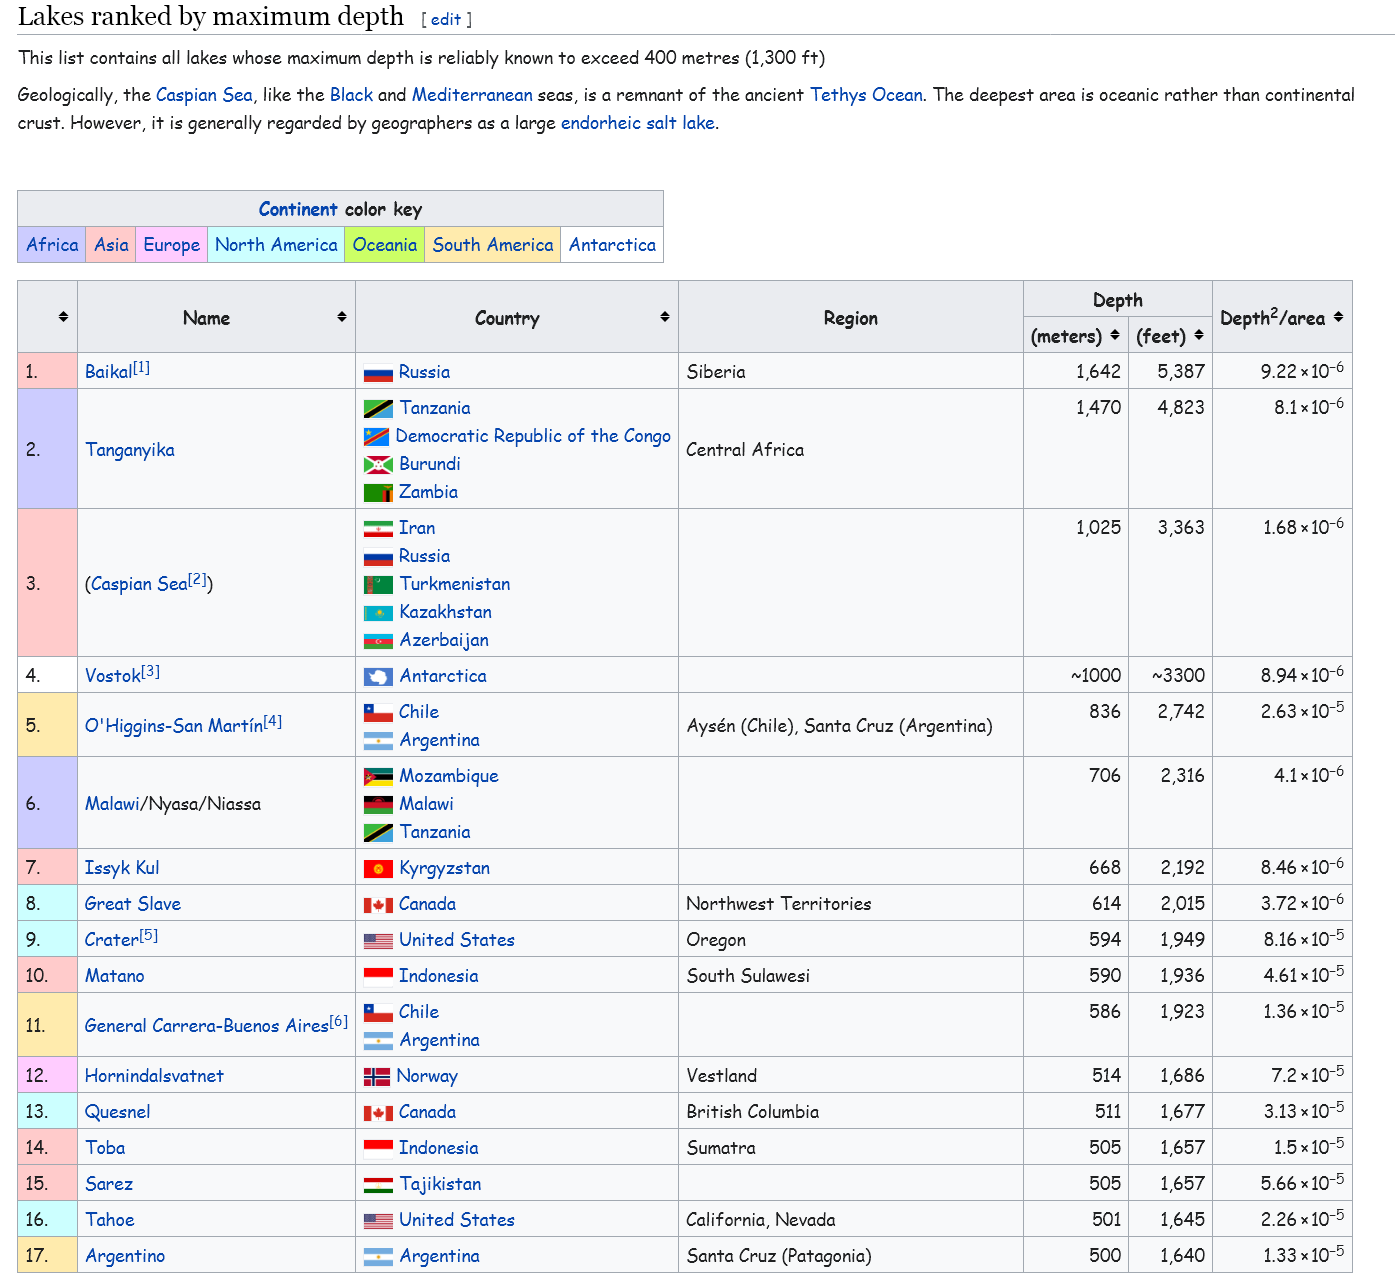Click the Canada flag in Quesnel row
The width and height of the screenshot is (1395, 1273).
378,1113
